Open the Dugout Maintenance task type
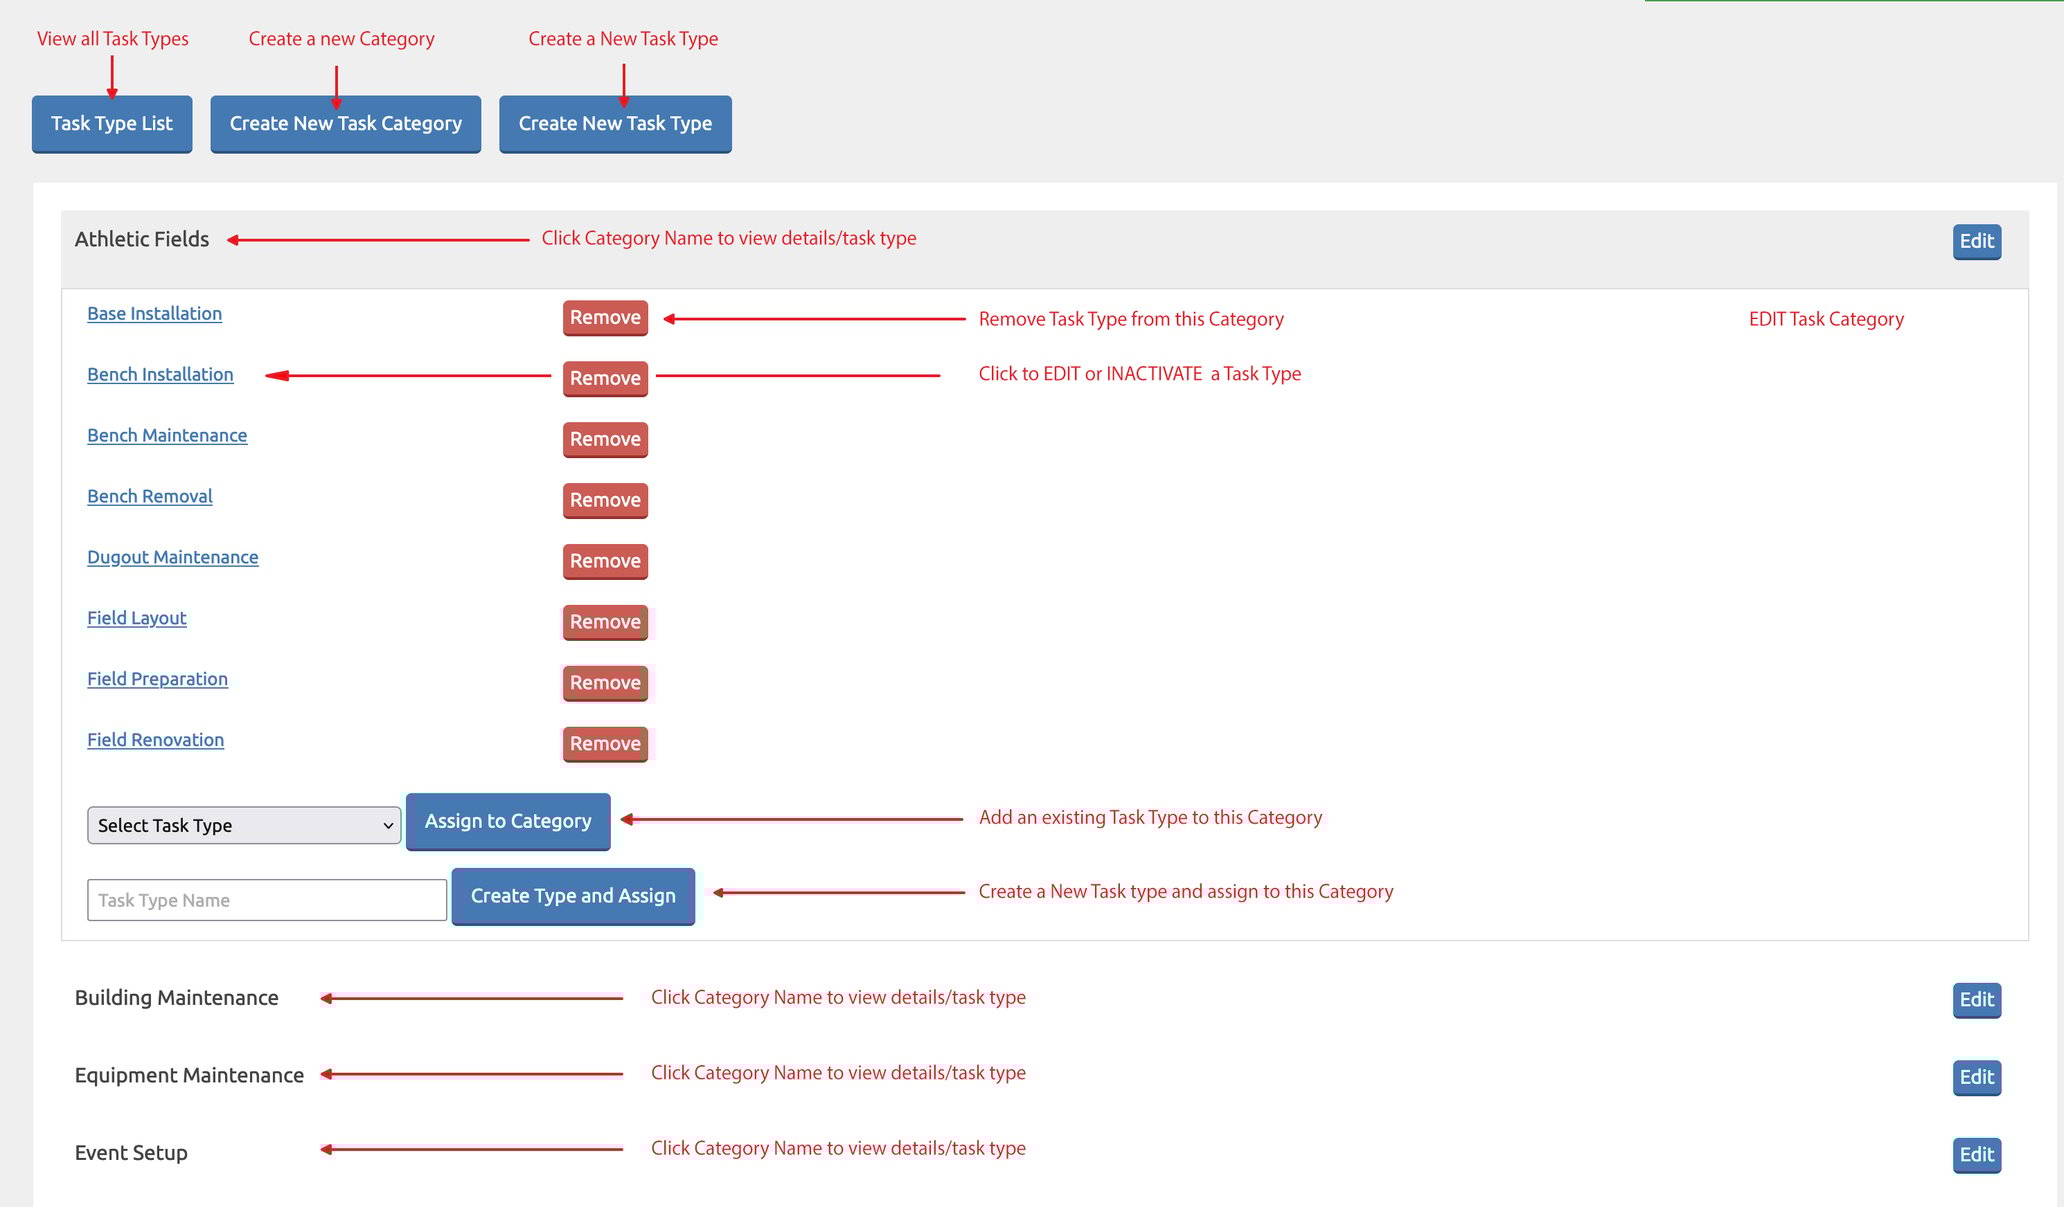The image size is (2064, 1207). click(172, 557)
